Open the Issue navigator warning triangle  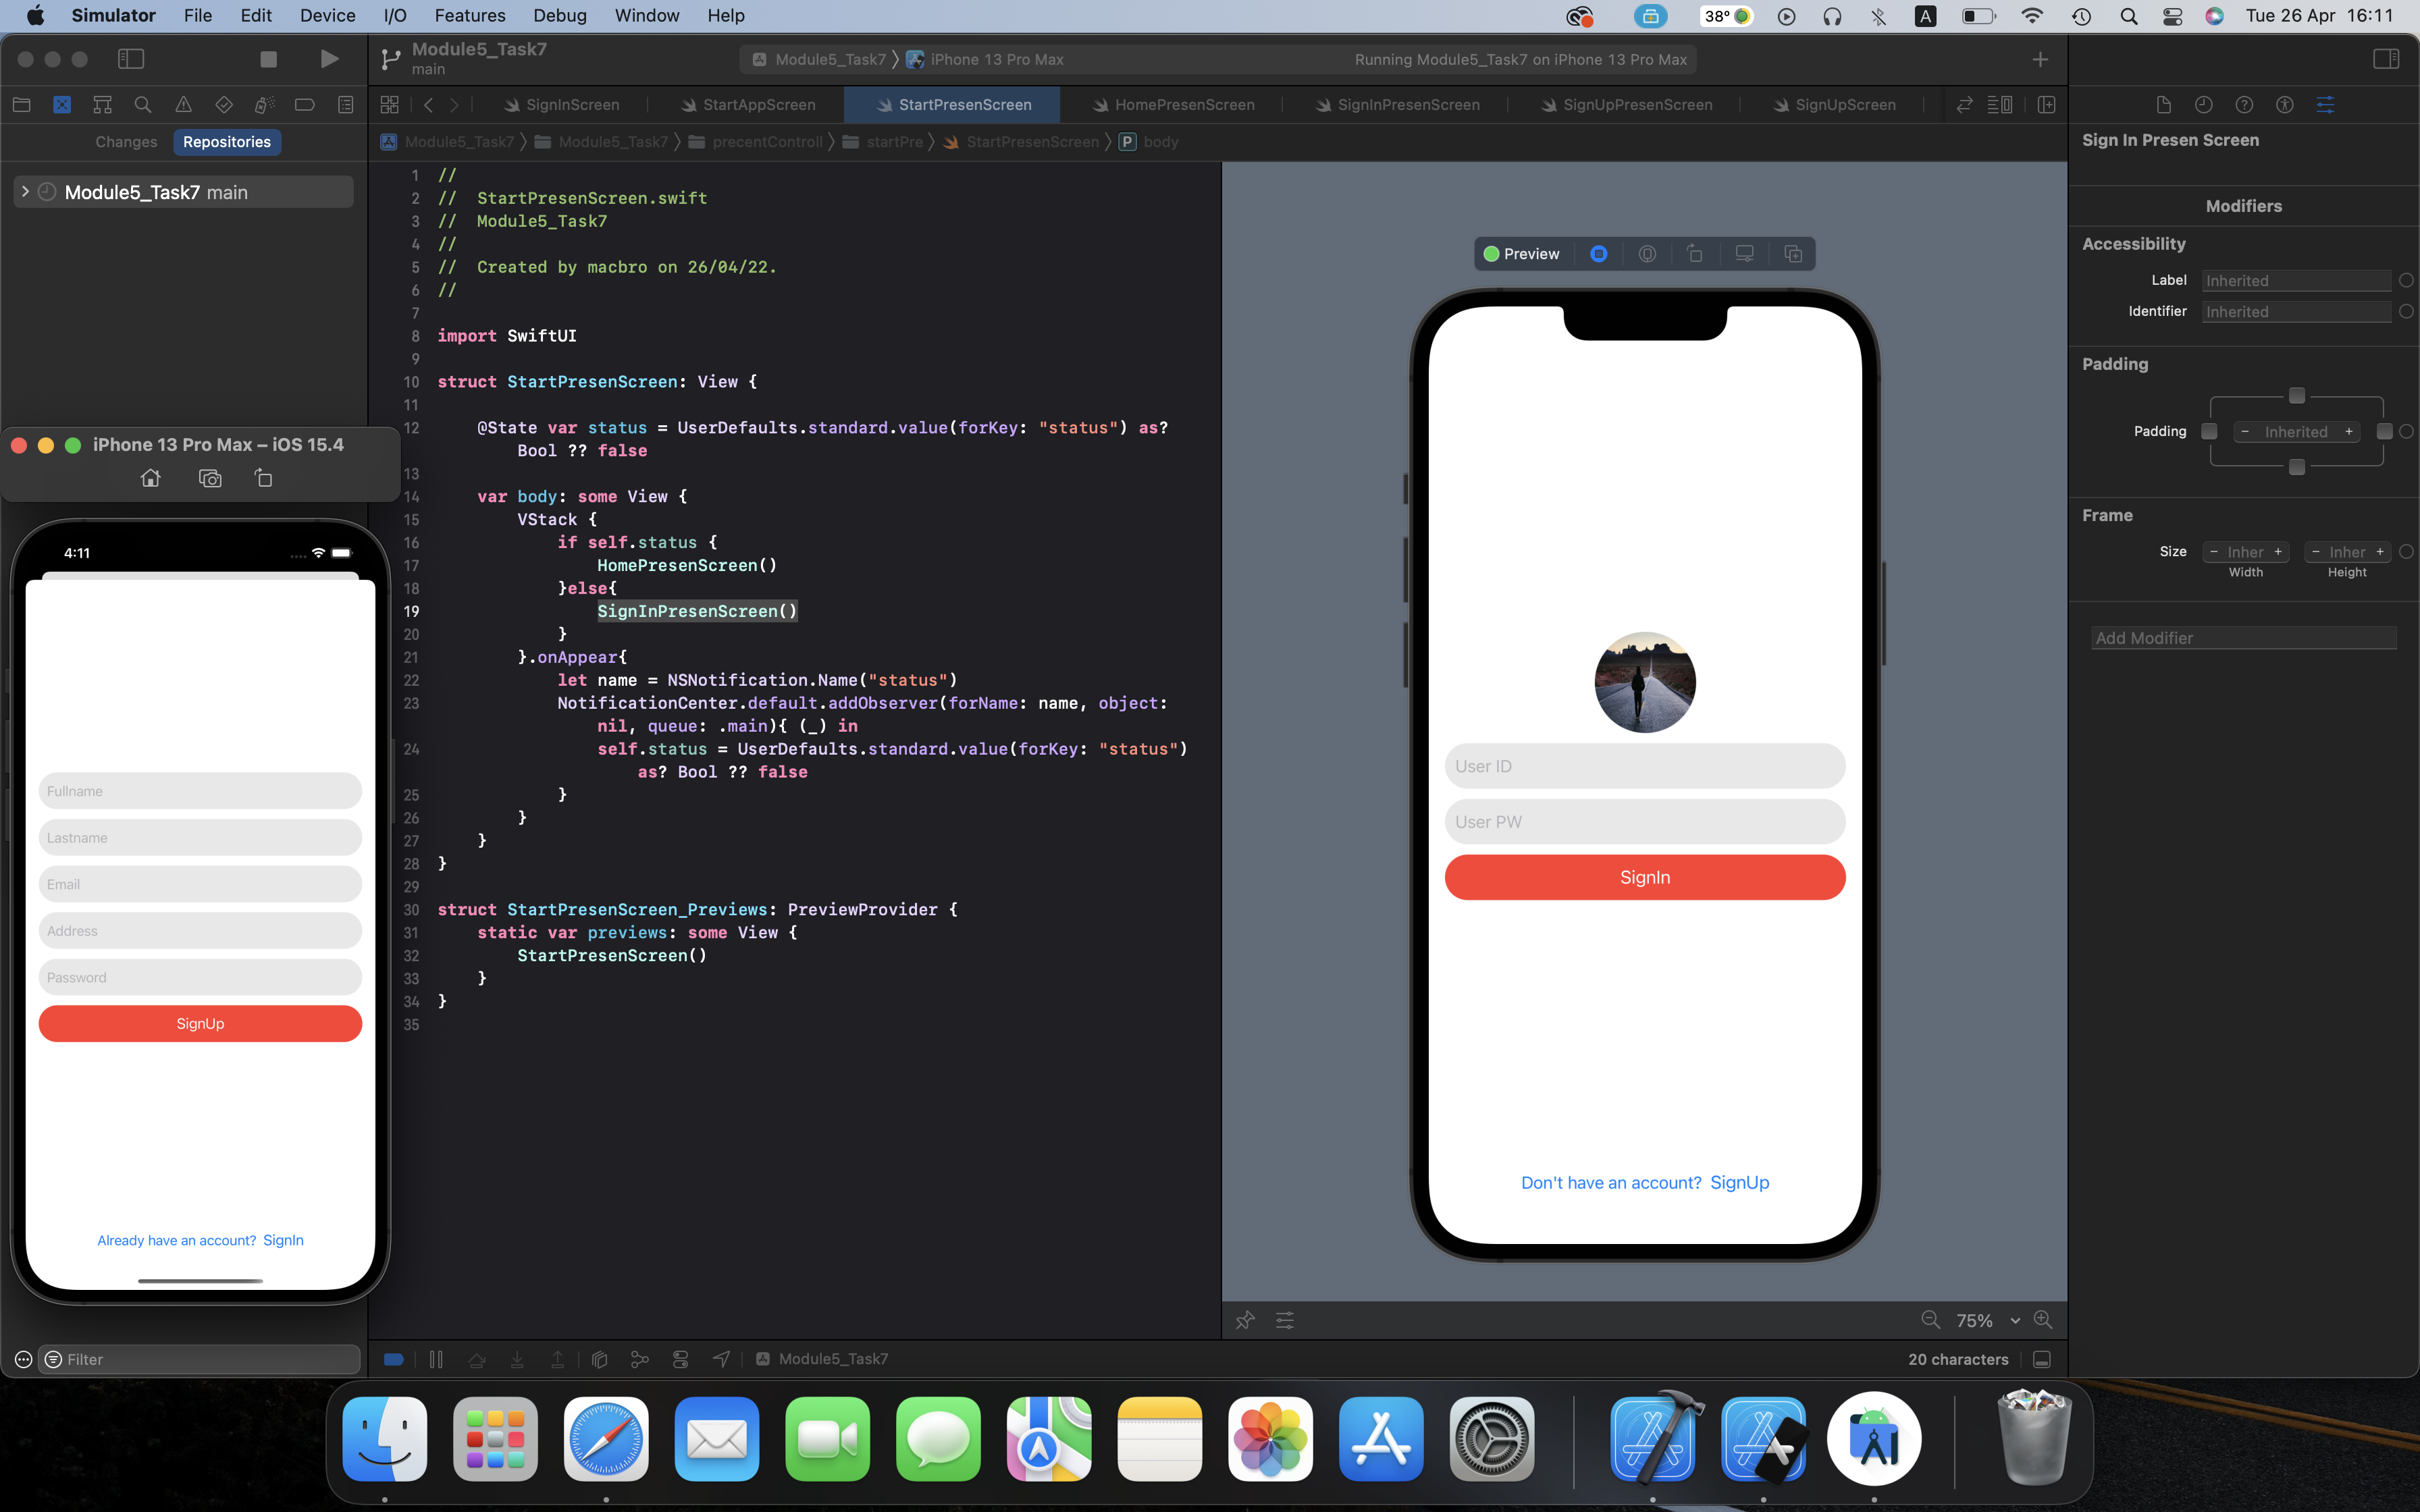click(183, 104)
